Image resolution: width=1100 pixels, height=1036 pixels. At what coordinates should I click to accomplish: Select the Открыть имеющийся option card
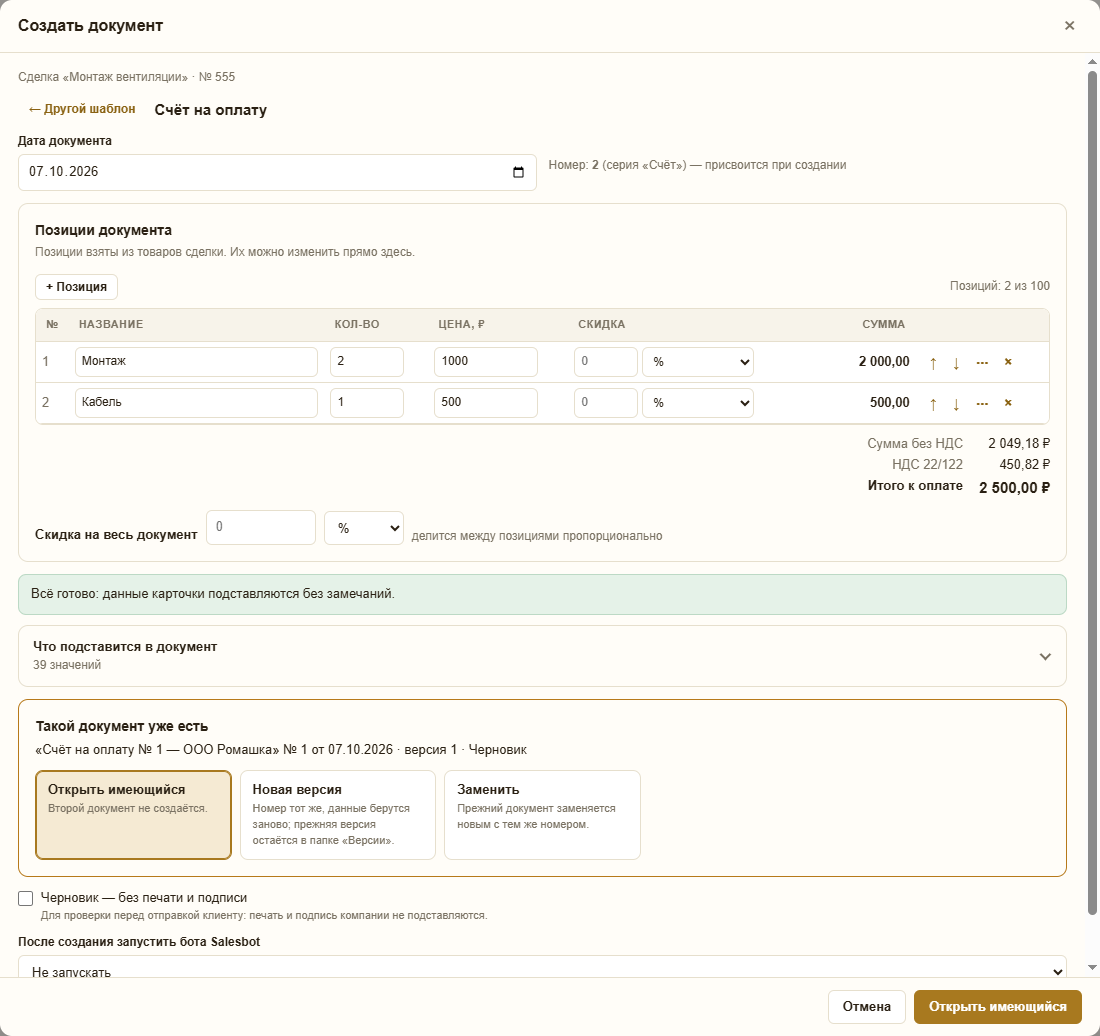click(x=133, y=815)
